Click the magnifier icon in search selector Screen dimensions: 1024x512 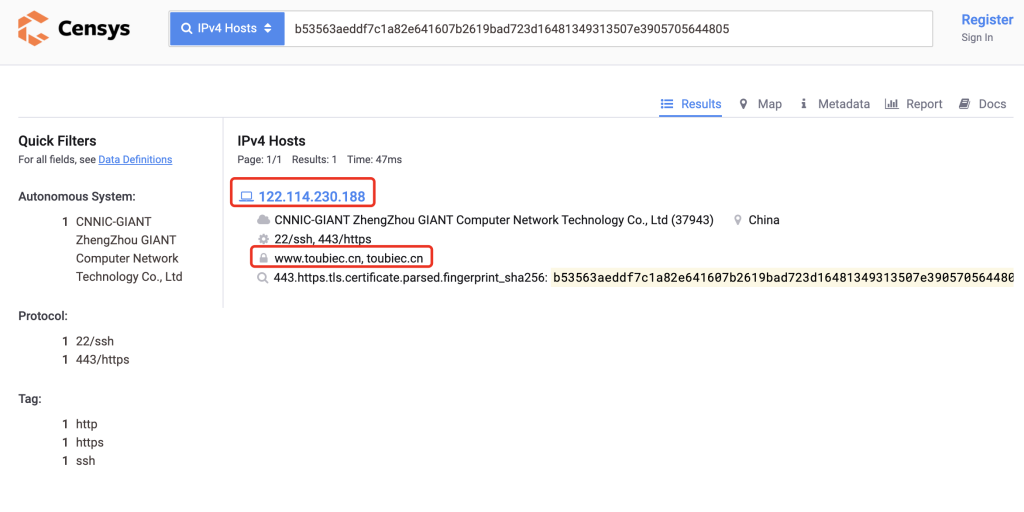tap(186, 29)
